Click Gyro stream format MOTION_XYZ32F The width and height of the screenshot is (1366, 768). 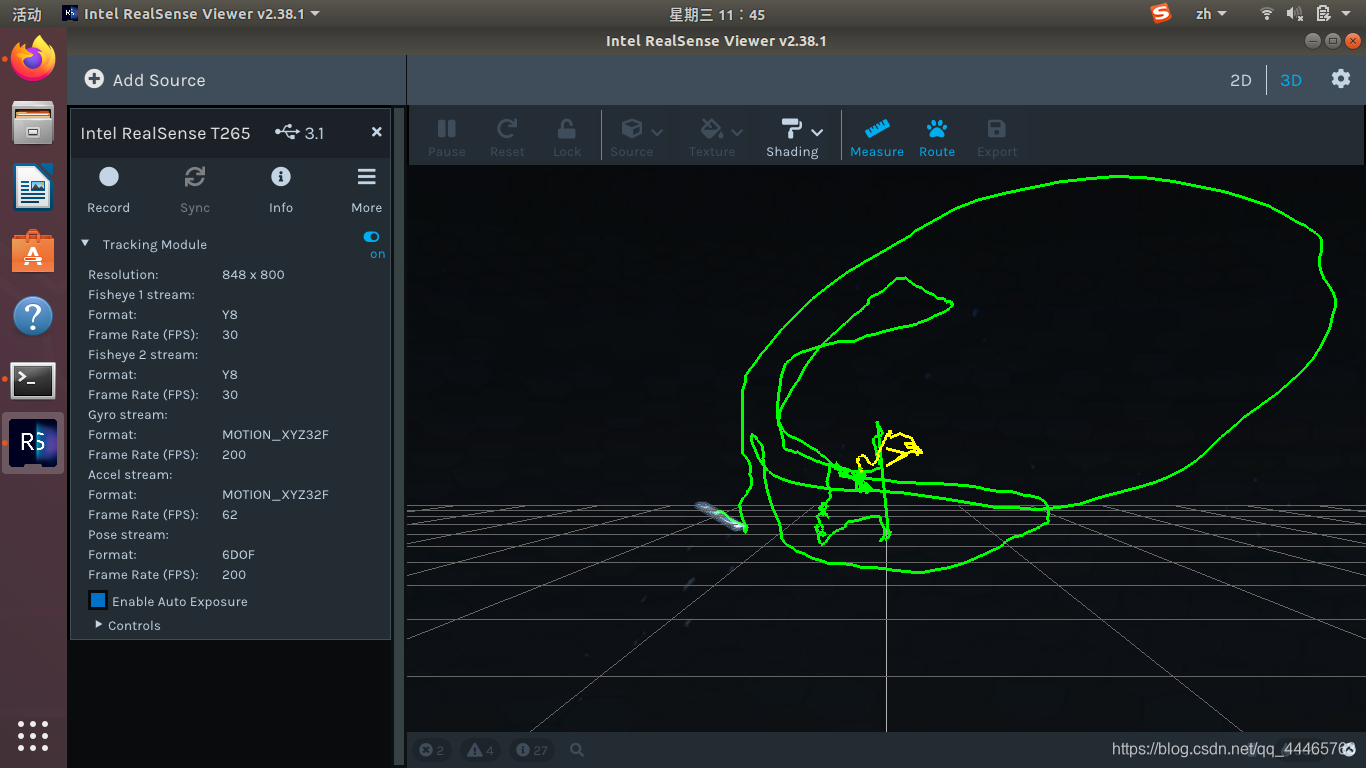tap(275, 434)
